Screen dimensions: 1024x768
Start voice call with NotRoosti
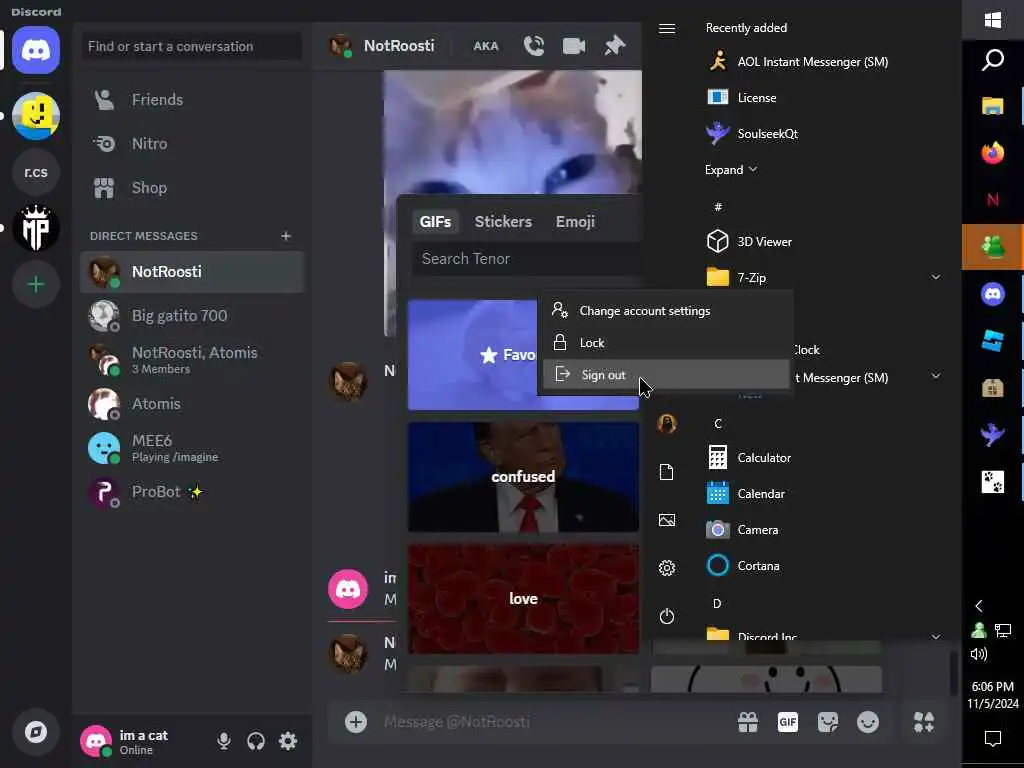pyautogui.click(x=534, y=46)
